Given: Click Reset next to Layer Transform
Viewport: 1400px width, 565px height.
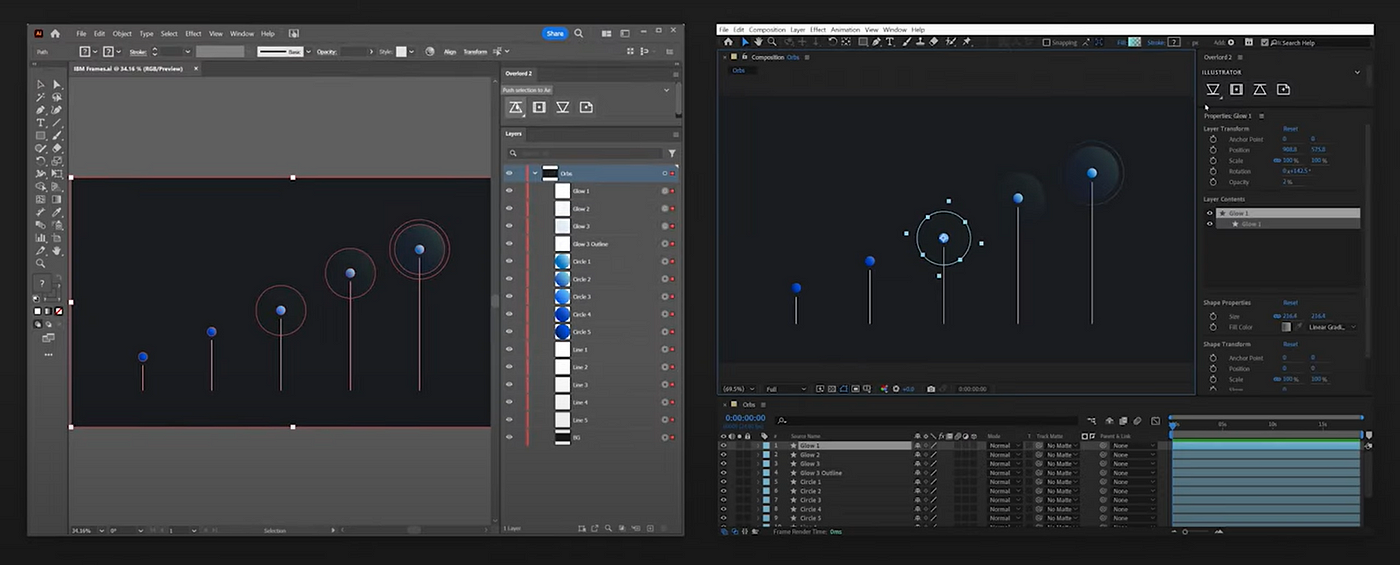Looking at the screenshot, I should 1290,129.
